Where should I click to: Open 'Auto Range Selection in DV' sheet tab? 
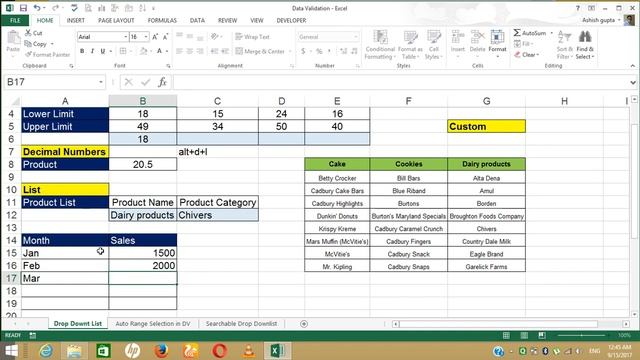tap(153, 324)
